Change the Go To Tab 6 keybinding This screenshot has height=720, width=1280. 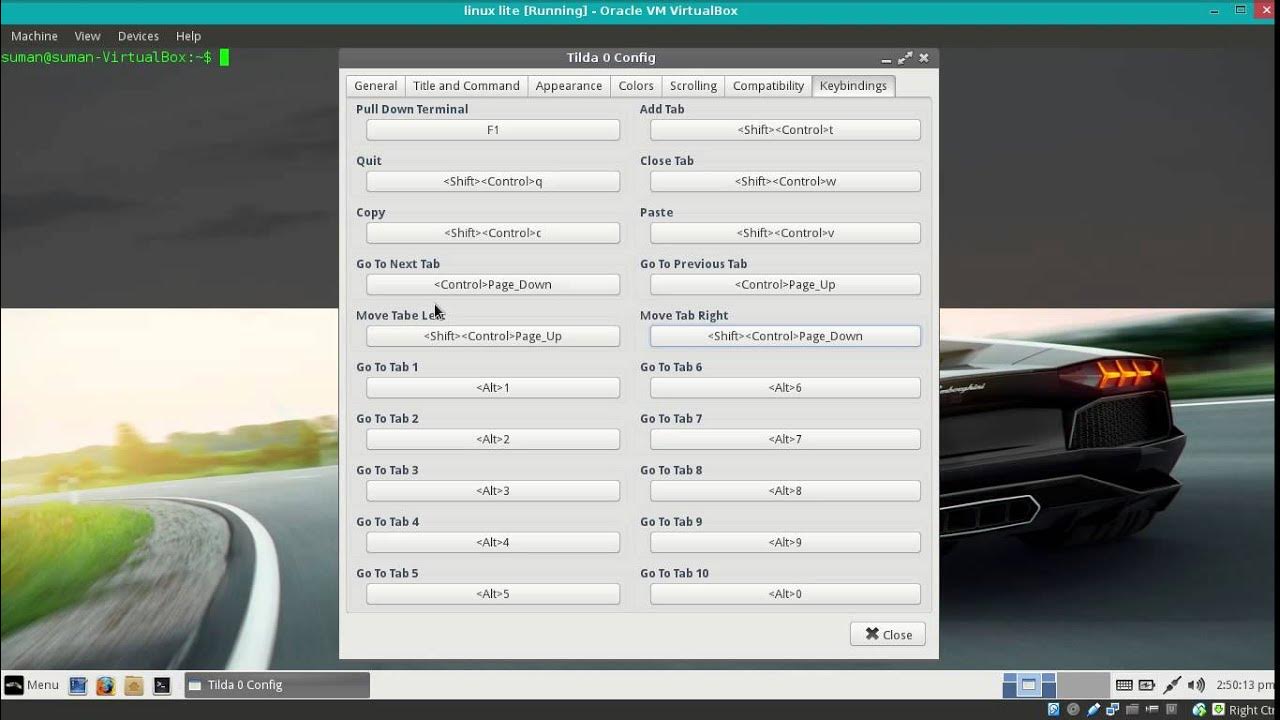tap(785, 387)
